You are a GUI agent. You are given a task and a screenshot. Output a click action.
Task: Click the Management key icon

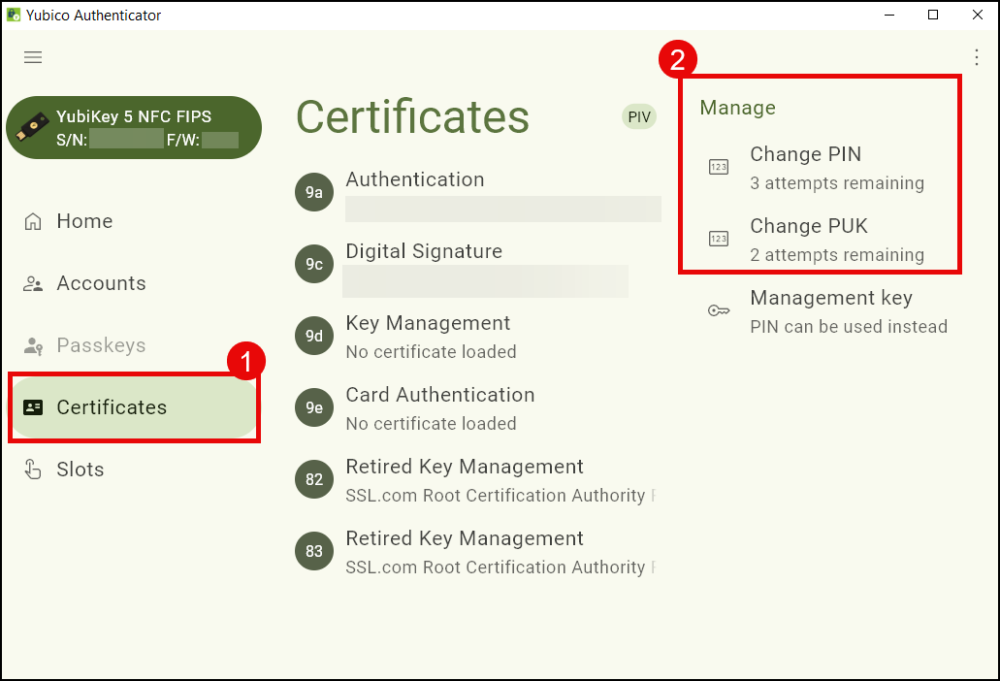[x=718, y=311]
